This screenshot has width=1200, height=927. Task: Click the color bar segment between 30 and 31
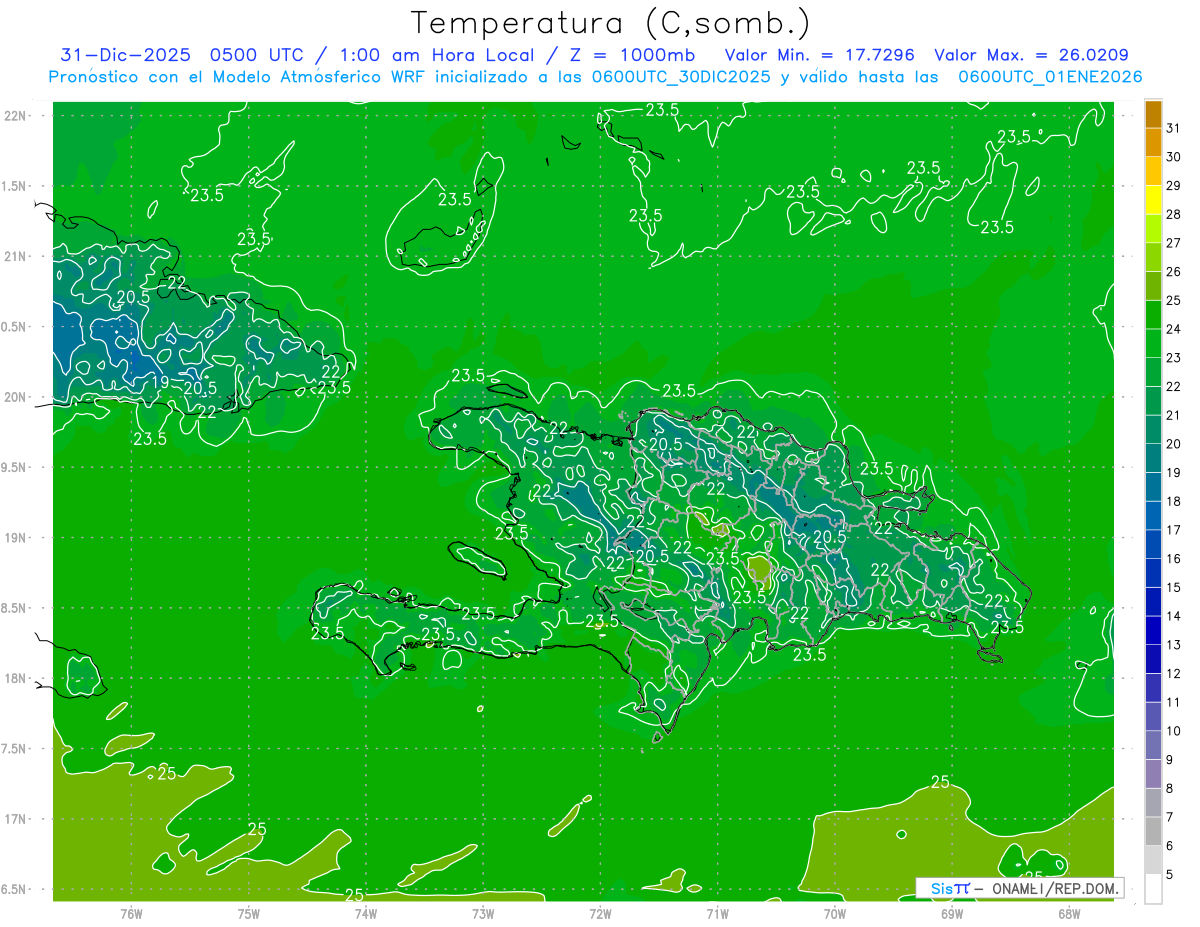pos(1153,143)
